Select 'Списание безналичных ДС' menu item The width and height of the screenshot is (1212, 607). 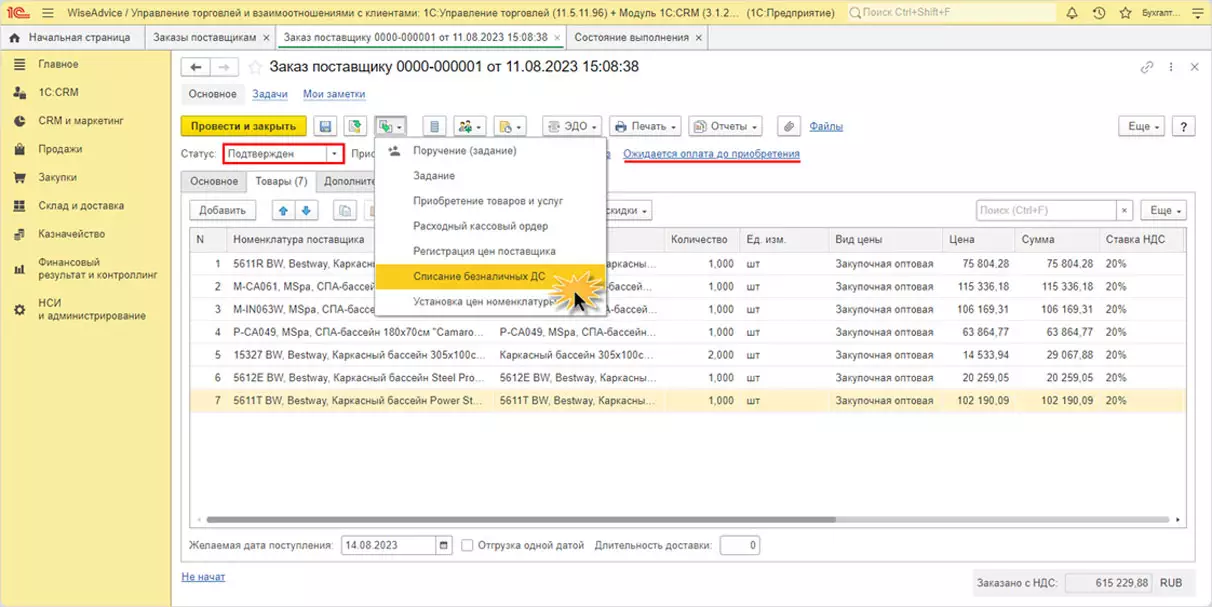click(x=479, y=276)
